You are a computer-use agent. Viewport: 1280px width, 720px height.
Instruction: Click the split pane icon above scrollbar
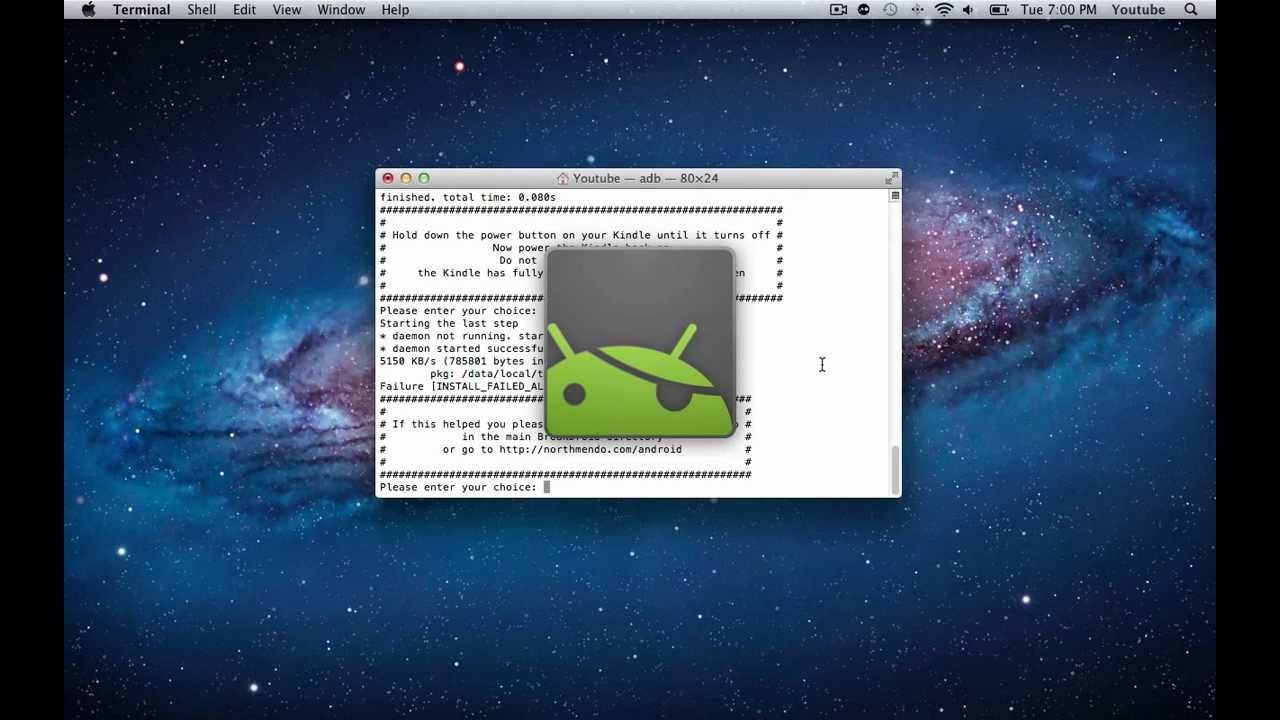pos(895,196)
